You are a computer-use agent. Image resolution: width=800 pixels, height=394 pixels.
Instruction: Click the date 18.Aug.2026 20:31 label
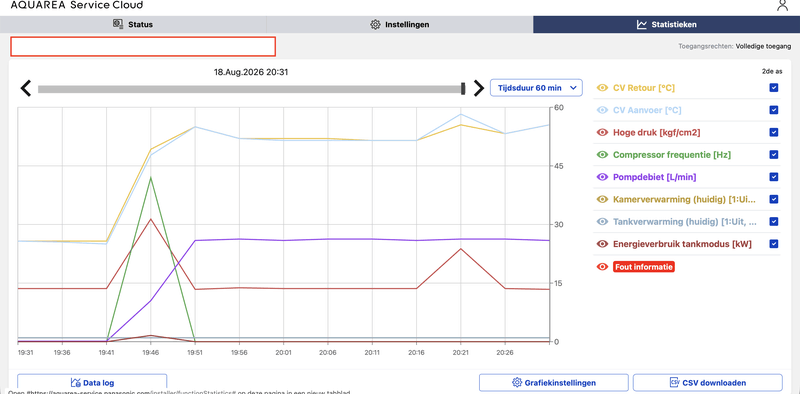click(x=251, y=72)
